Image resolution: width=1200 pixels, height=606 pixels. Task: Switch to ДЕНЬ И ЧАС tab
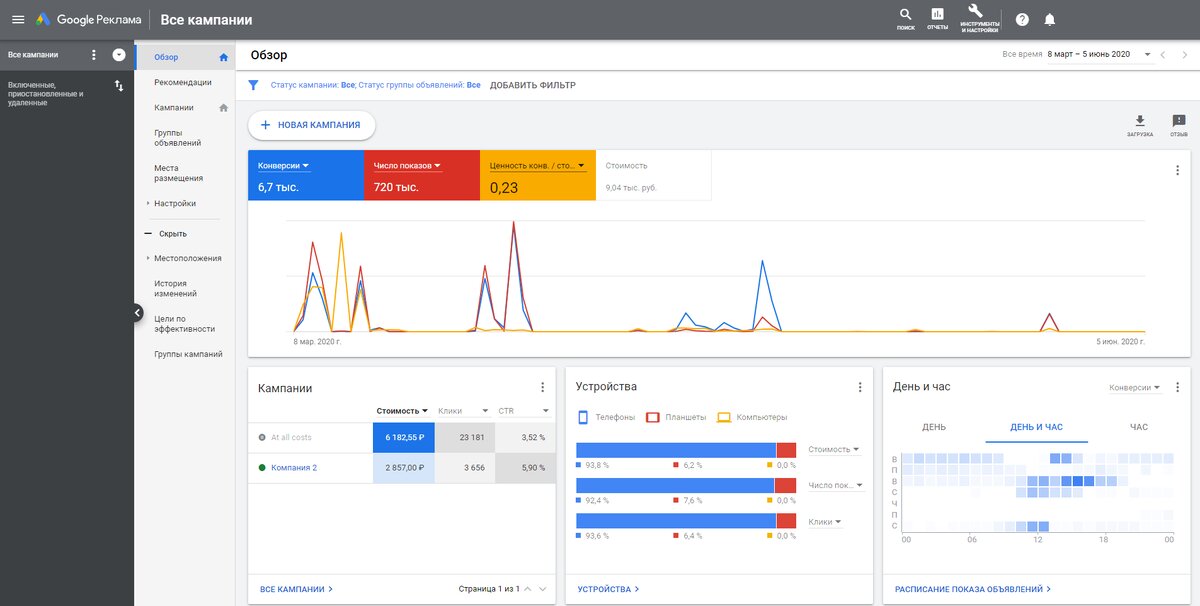click(x=1036, y=427)
